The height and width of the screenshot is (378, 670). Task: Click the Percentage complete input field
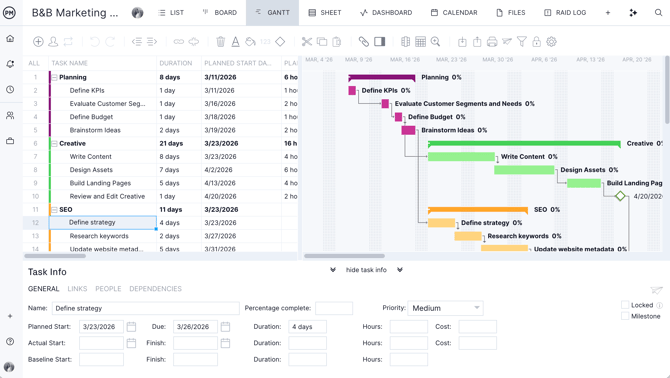coord(334,308)
